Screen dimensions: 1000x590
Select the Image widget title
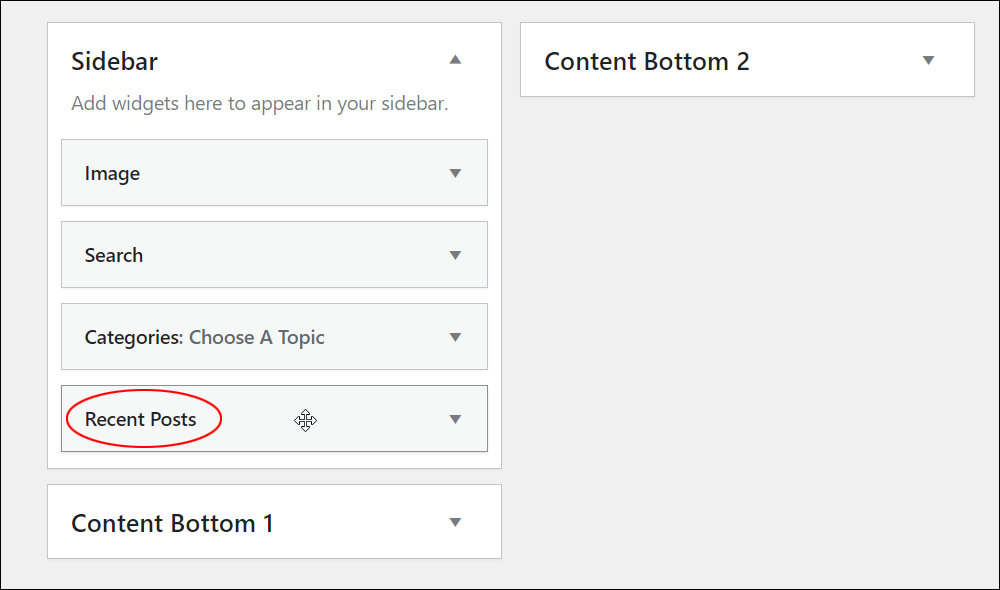tap(112, 173)
